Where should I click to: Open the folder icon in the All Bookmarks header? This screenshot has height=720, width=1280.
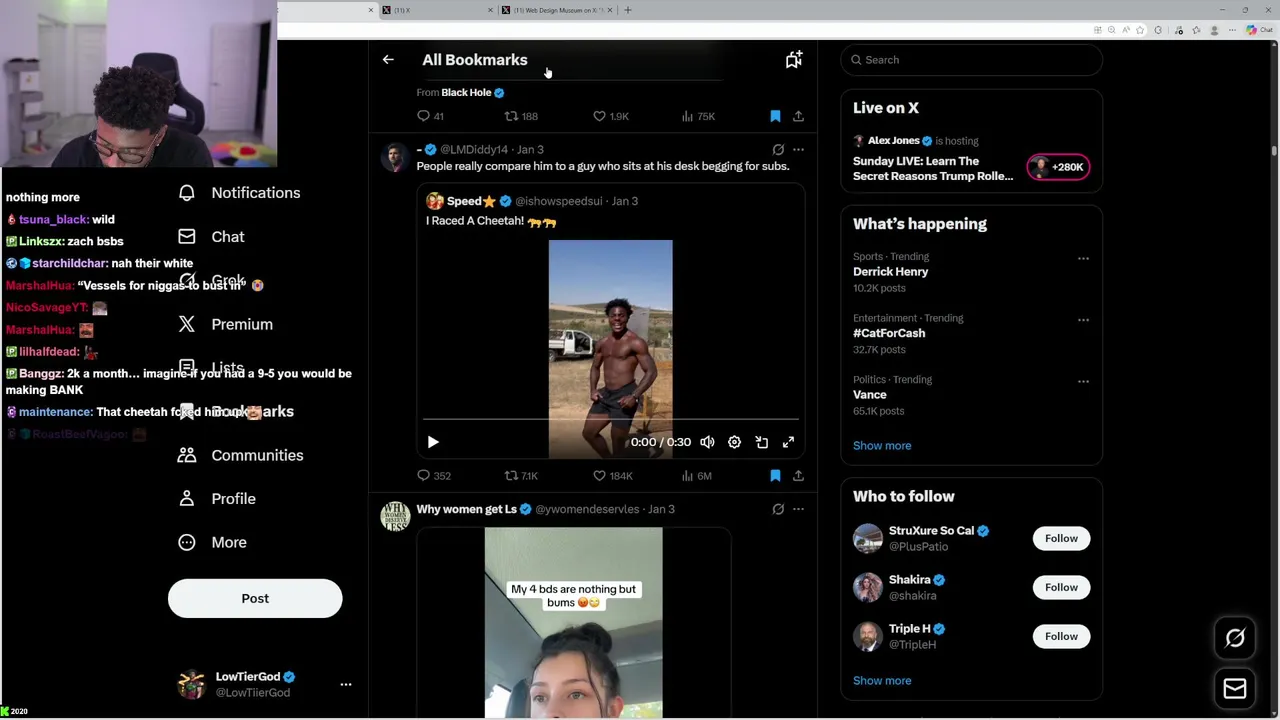pyautogui.click(x=793, y=60)
